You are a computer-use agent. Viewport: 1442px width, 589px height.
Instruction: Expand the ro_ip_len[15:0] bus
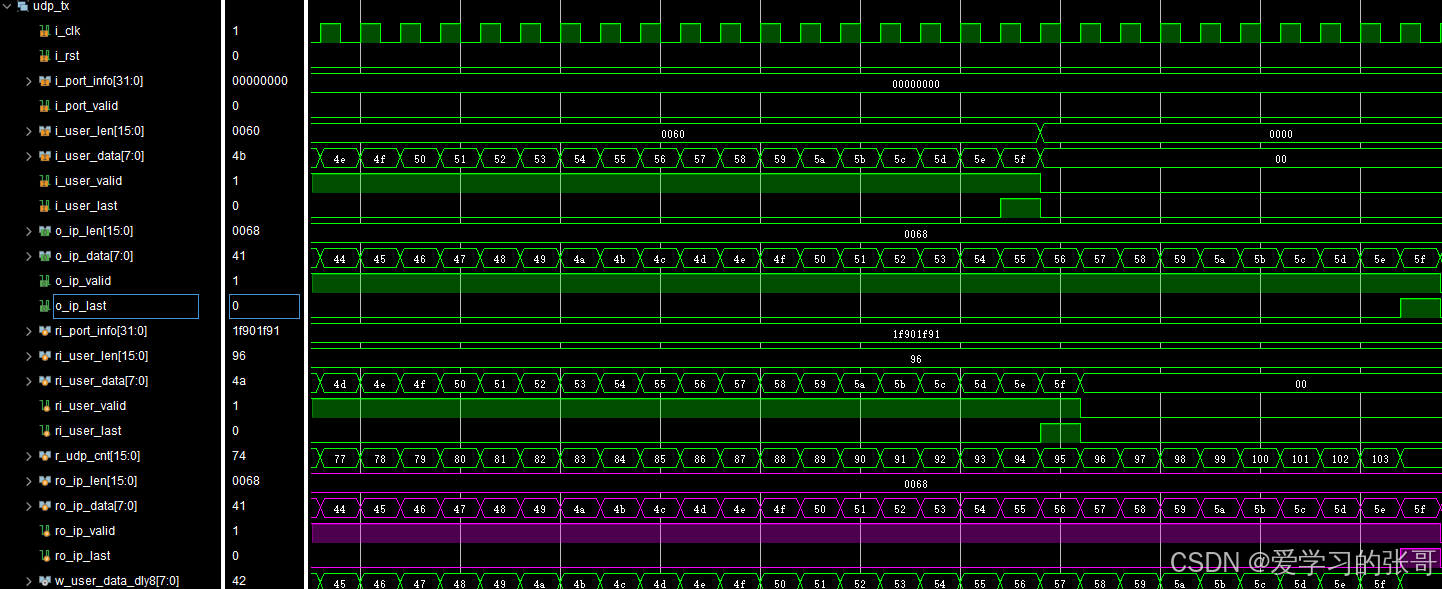[x=29, y=481]
